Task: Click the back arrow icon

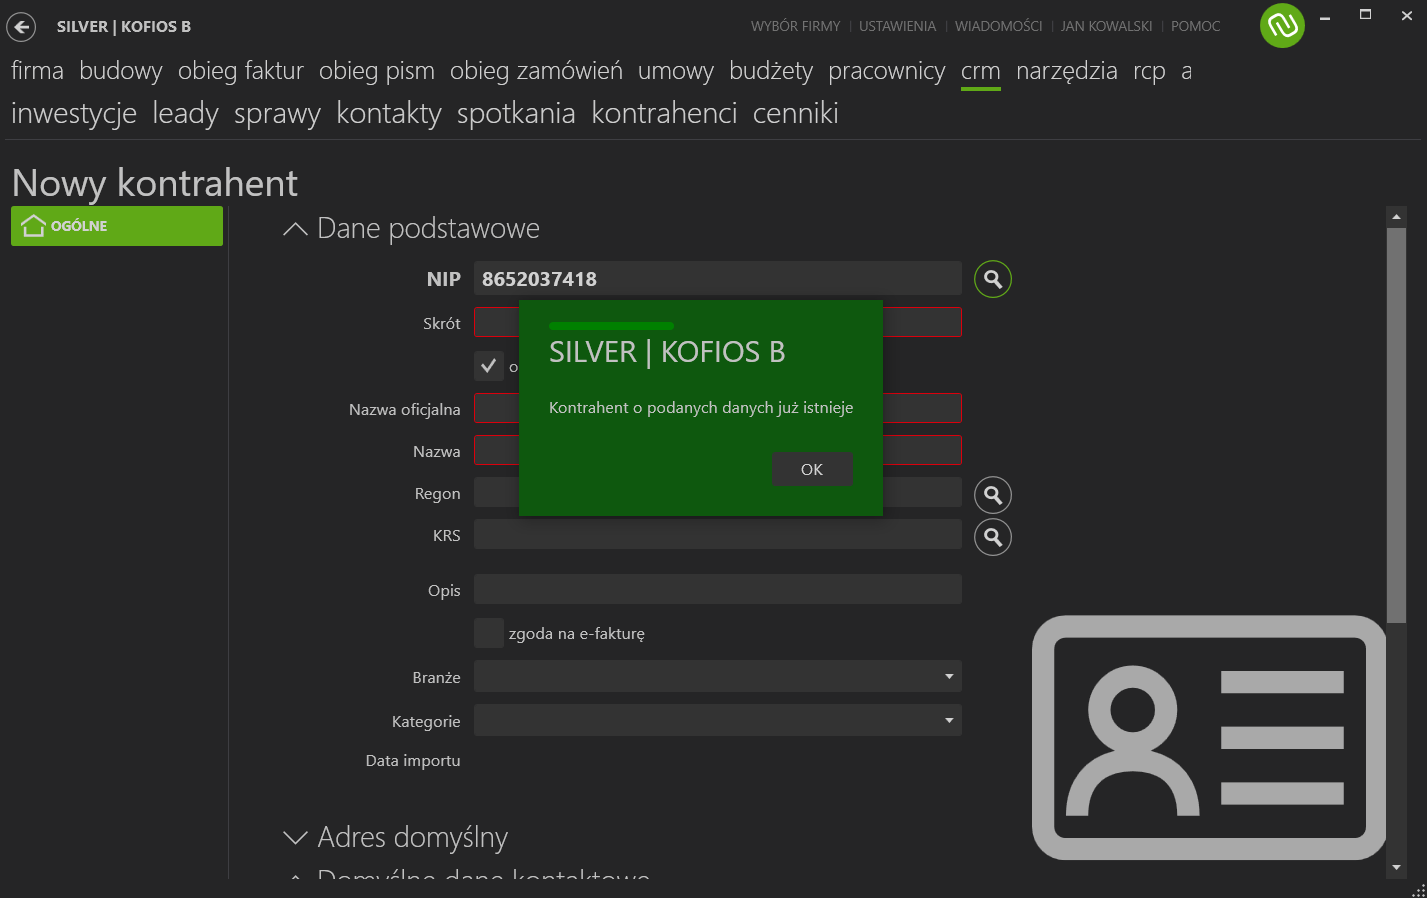Action: (x=21, y=27)
